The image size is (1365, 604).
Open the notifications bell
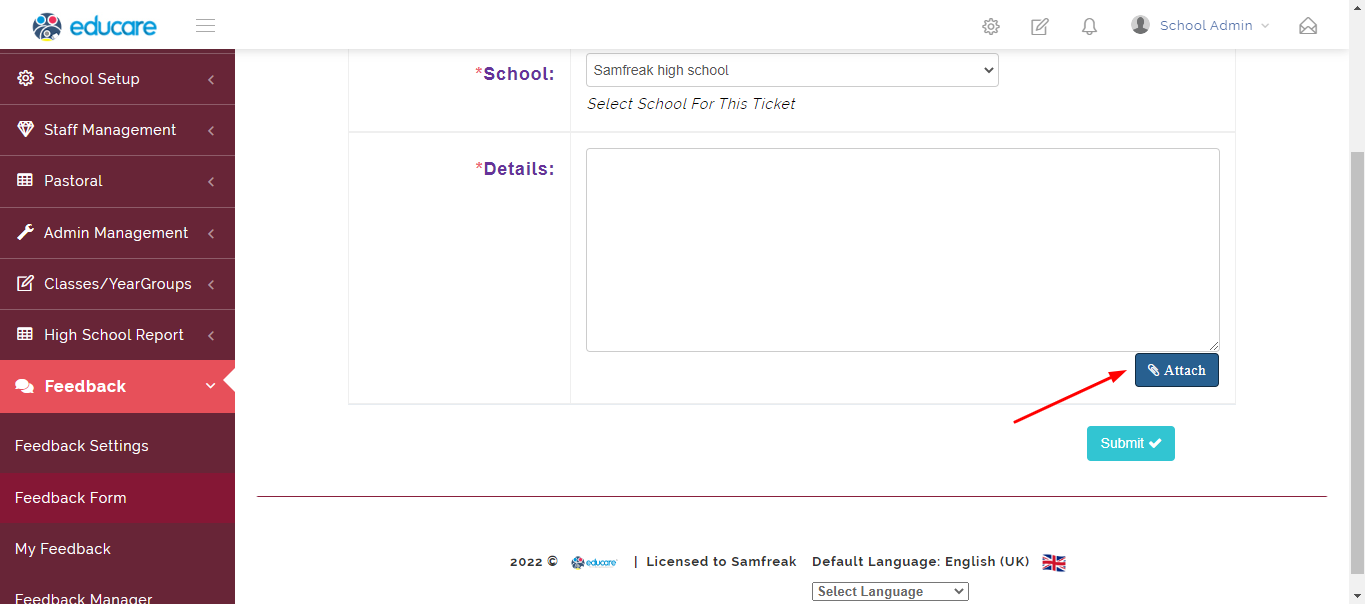1090,27
